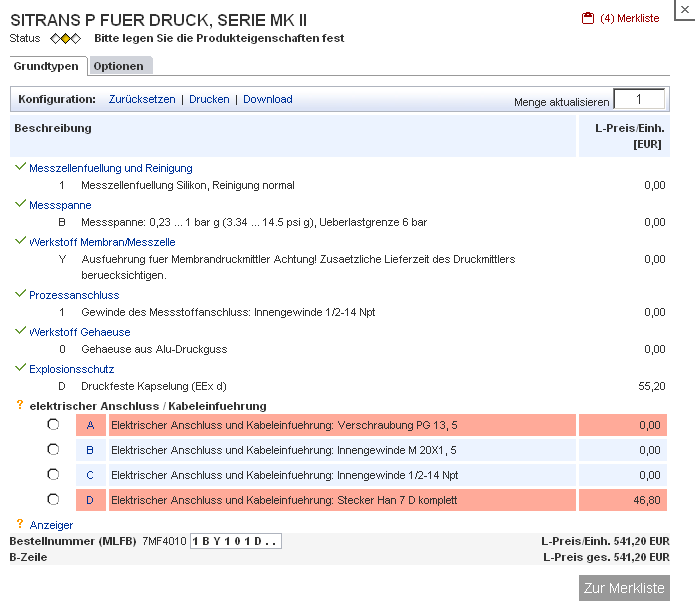Expand the Explosionsschutz section
This screenshot has width=695, height=611.
click(72, 369)
